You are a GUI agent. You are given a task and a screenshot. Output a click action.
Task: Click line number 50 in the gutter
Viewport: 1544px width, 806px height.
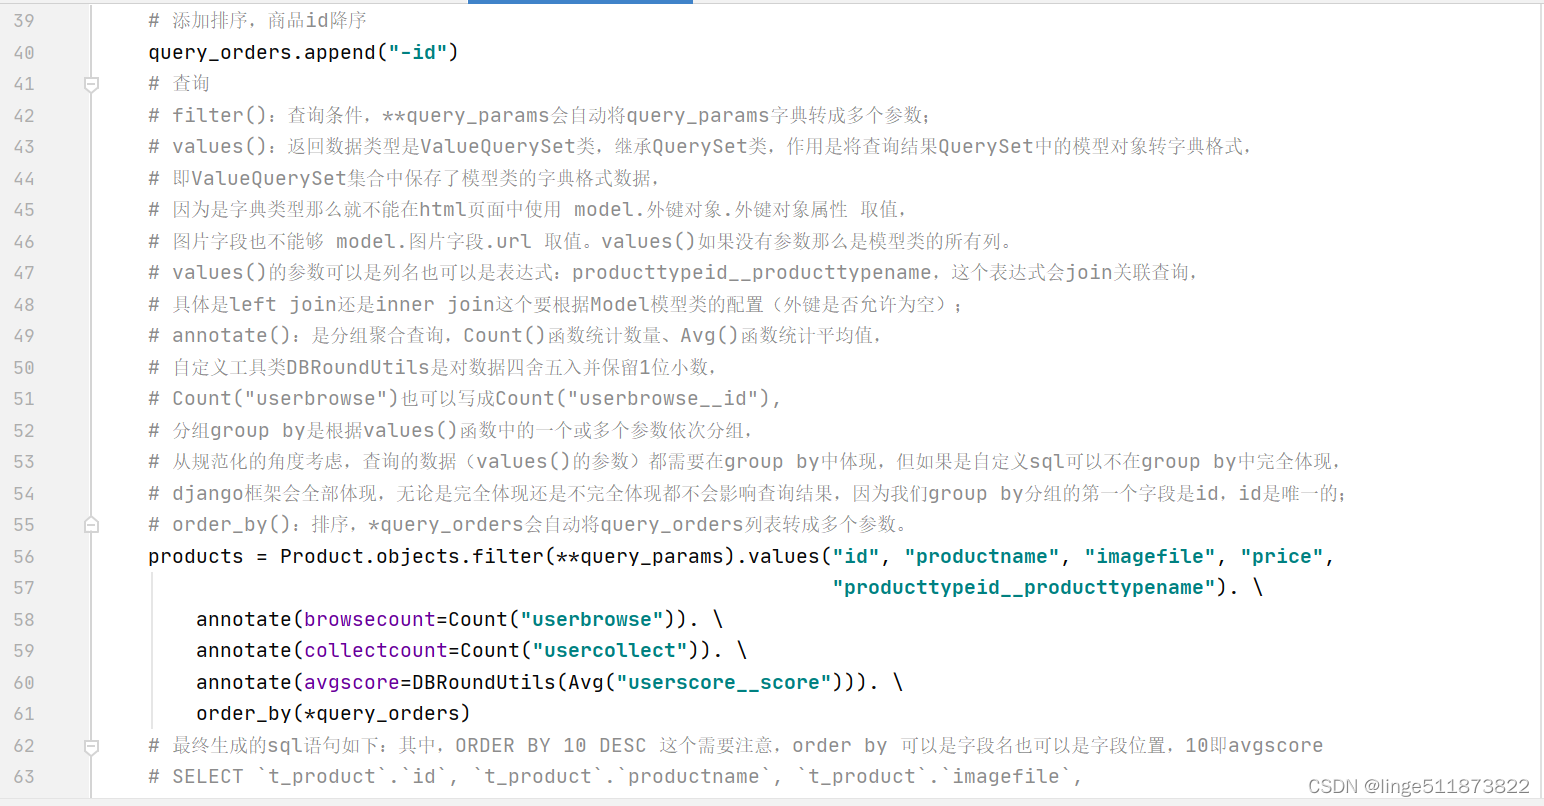pos(24,367)
